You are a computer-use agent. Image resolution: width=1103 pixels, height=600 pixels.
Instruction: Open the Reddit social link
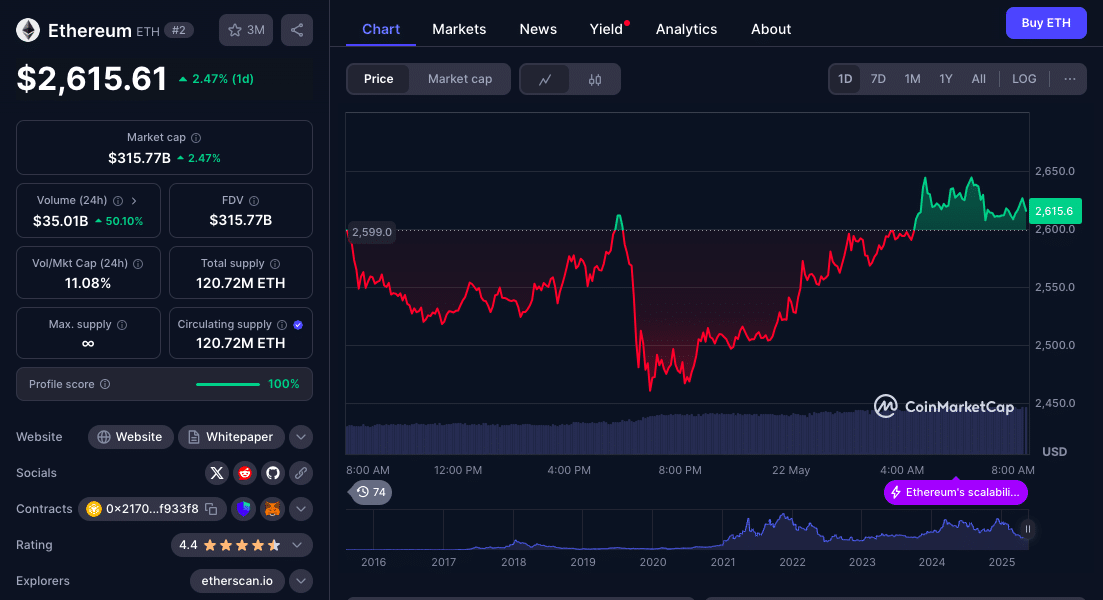click(x=245, y=473)
